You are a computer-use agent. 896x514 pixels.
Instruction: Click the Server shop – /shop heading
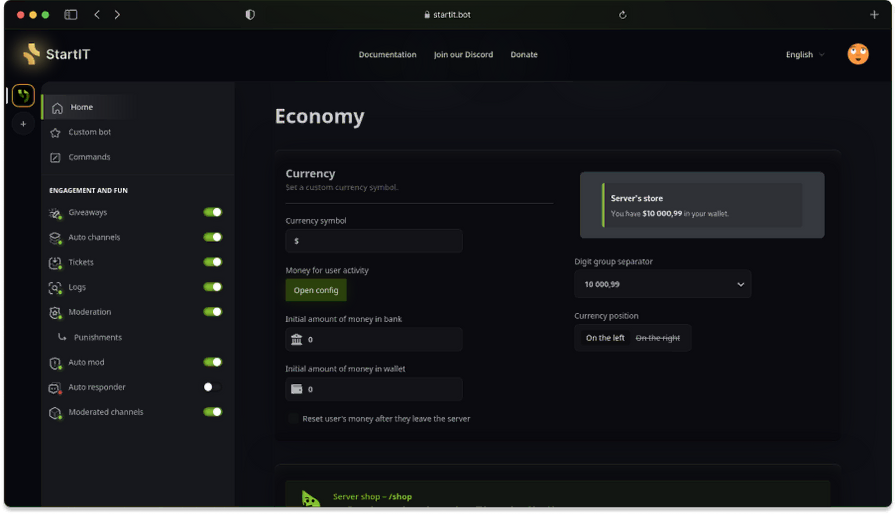click(x=372, y=497)
